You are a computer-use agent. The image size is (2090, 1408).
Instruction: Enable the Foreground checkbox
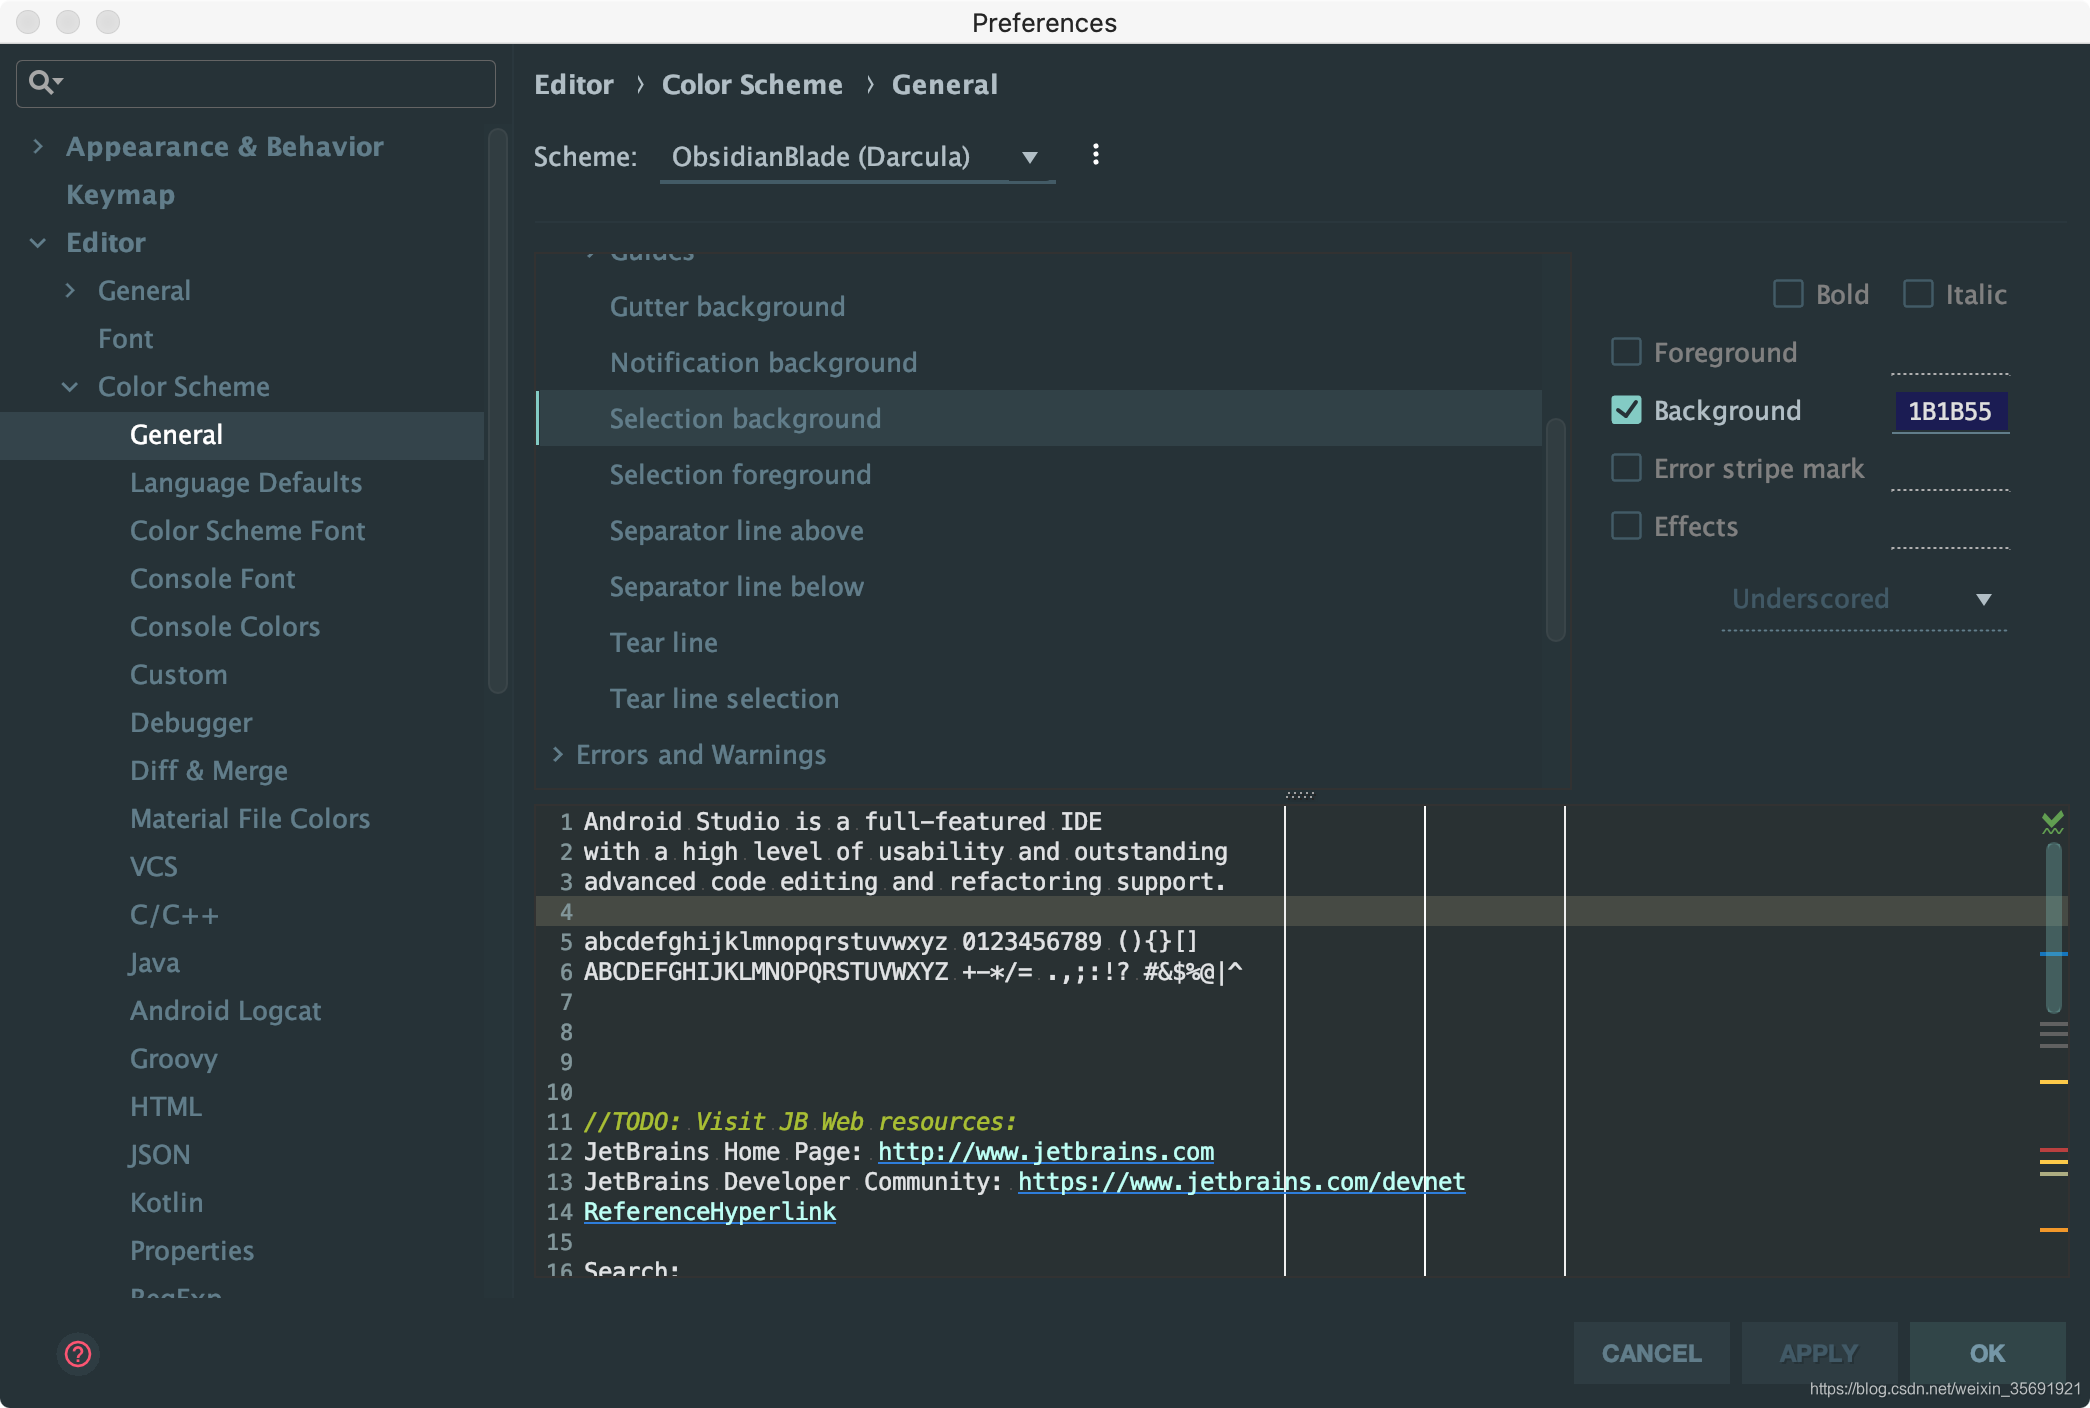(1625, 352)
